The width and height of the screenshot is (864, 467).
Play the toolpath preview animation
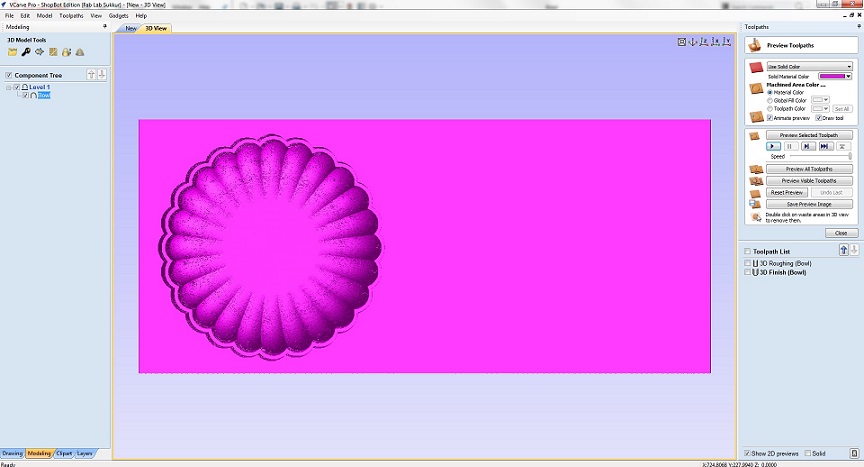773,146
